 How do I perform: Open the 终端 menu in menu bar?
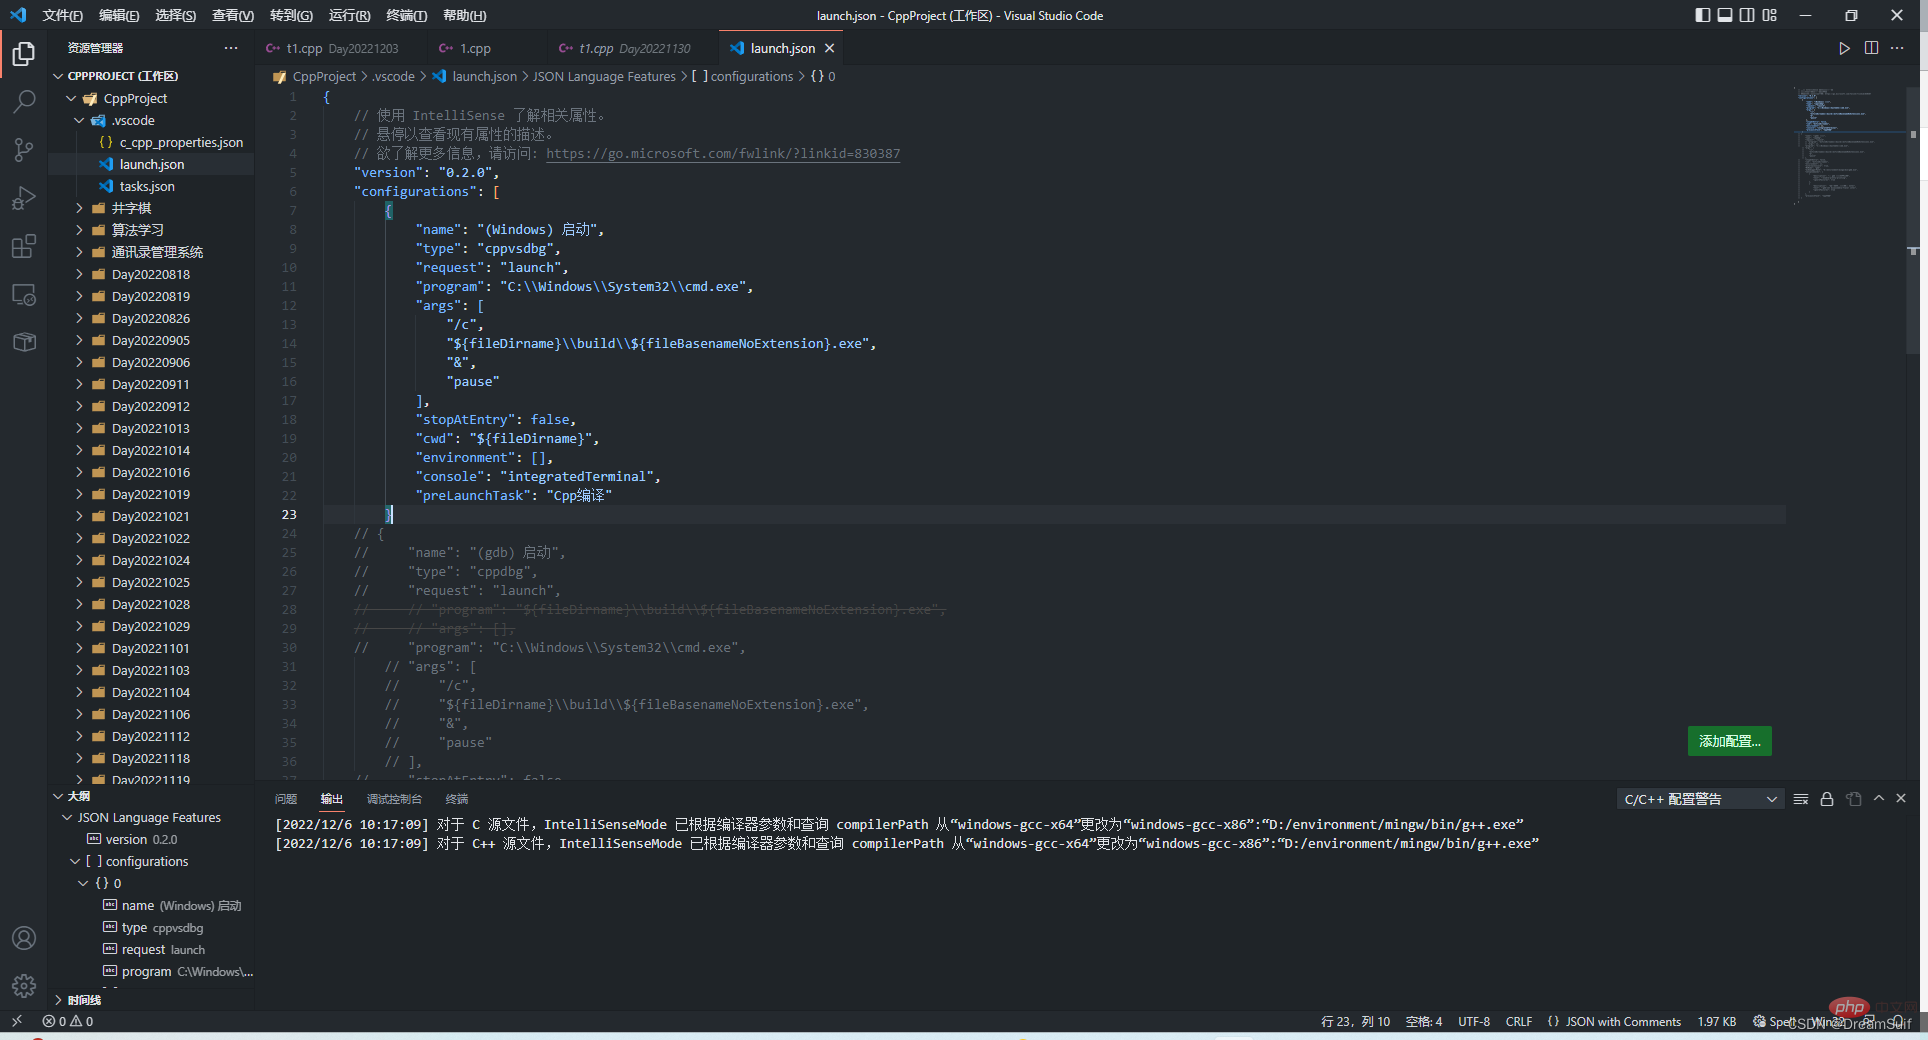[406, 15]
